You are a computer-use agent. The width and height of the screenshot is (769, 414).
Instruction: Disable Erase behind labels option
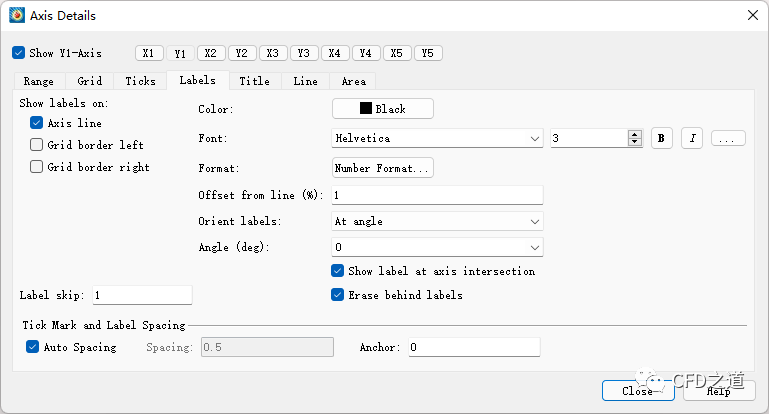(338, 295)
